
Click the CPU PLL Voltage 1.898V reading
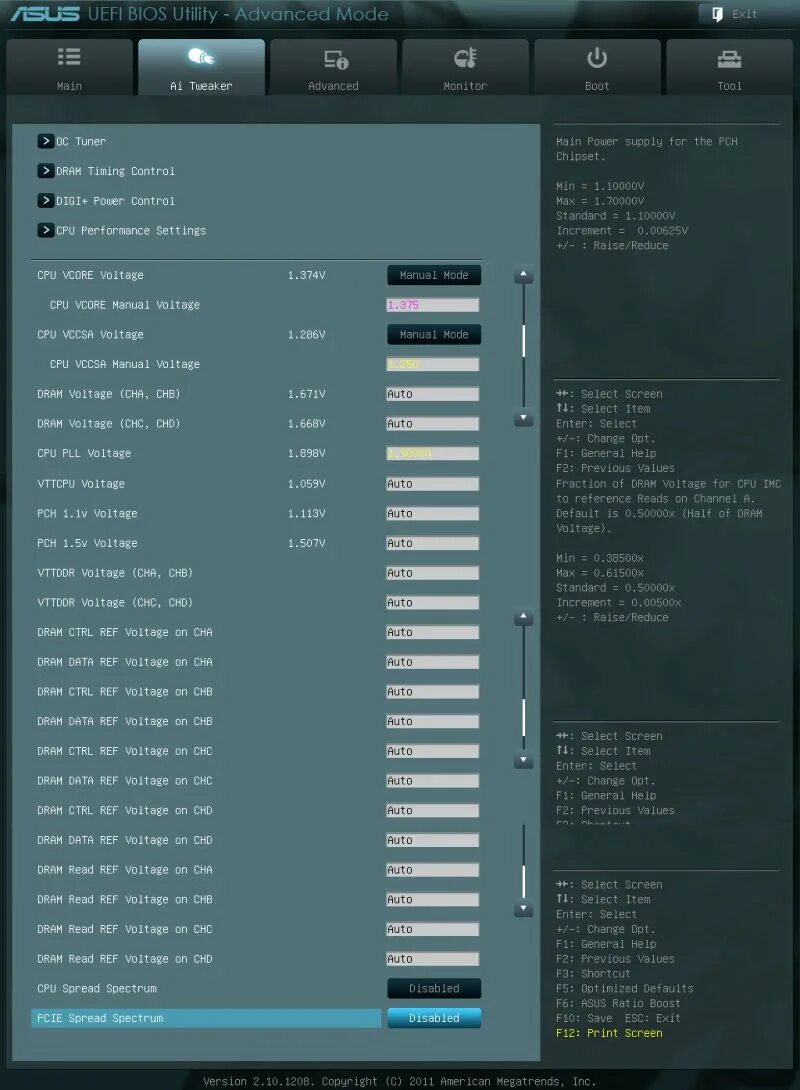click(x=307, y=453)
